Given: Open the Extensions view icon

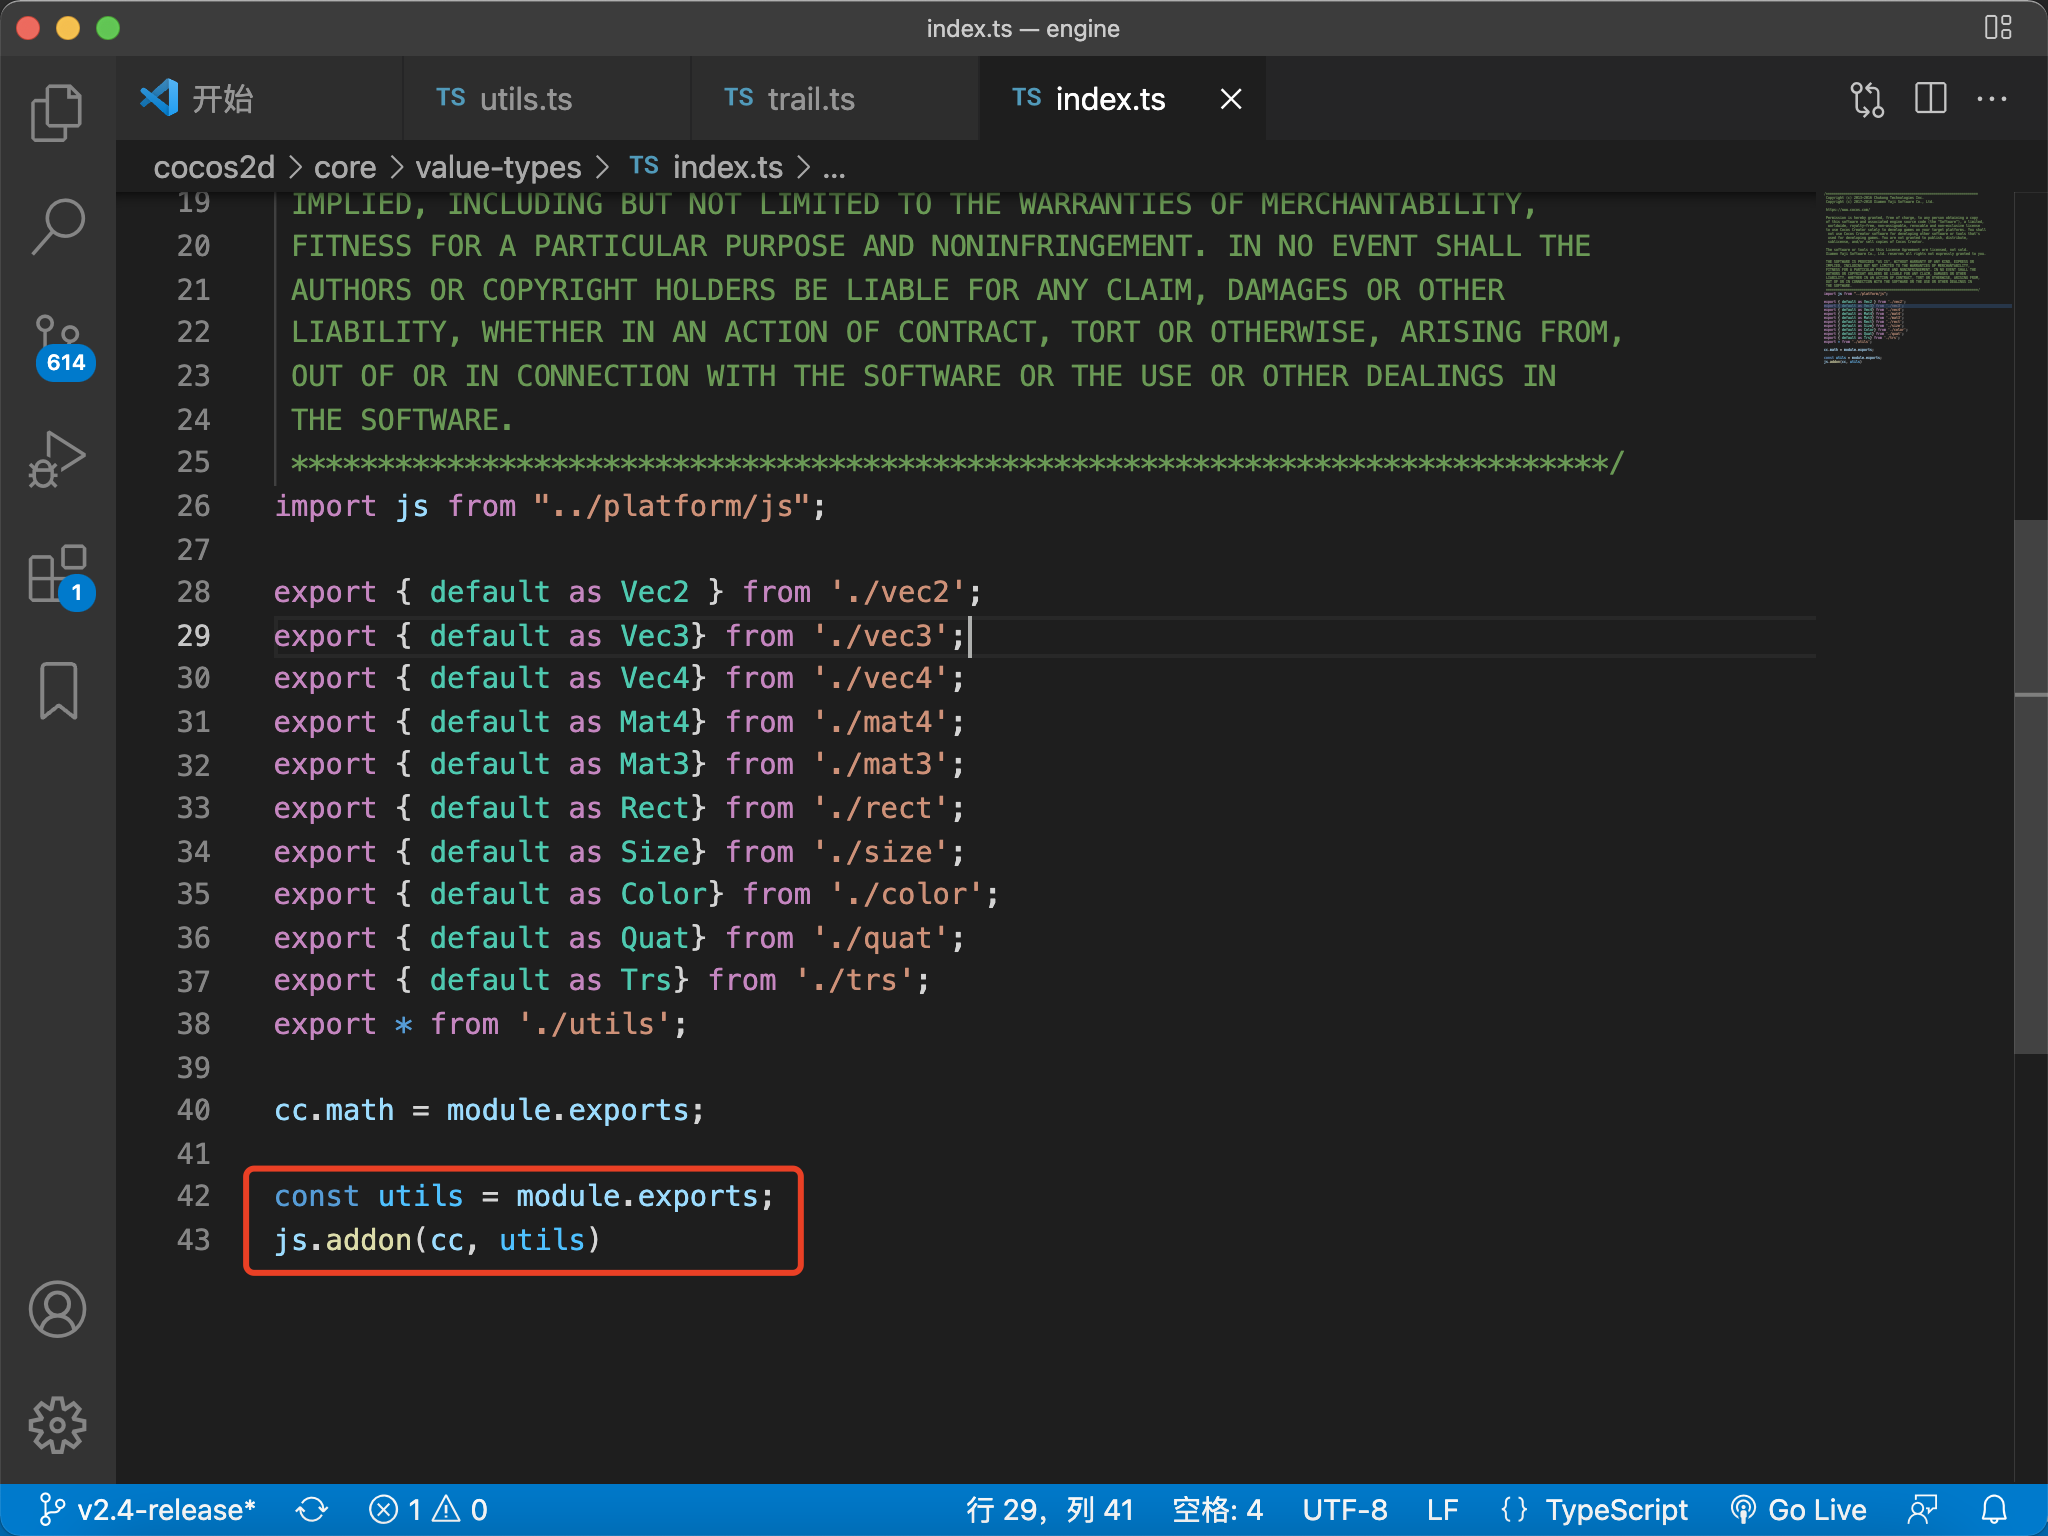Looking at the screenshot, I should [x=57, y=575].
